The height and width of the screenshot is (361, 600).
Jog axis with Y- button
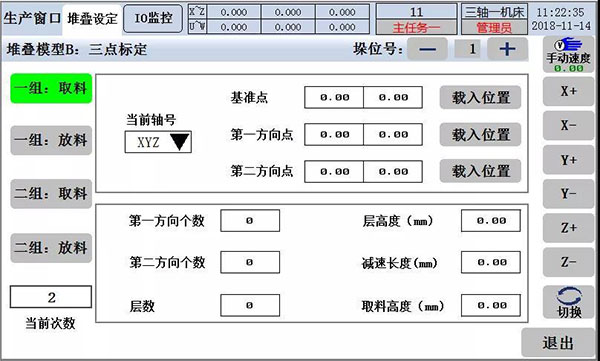coord(568,193)
